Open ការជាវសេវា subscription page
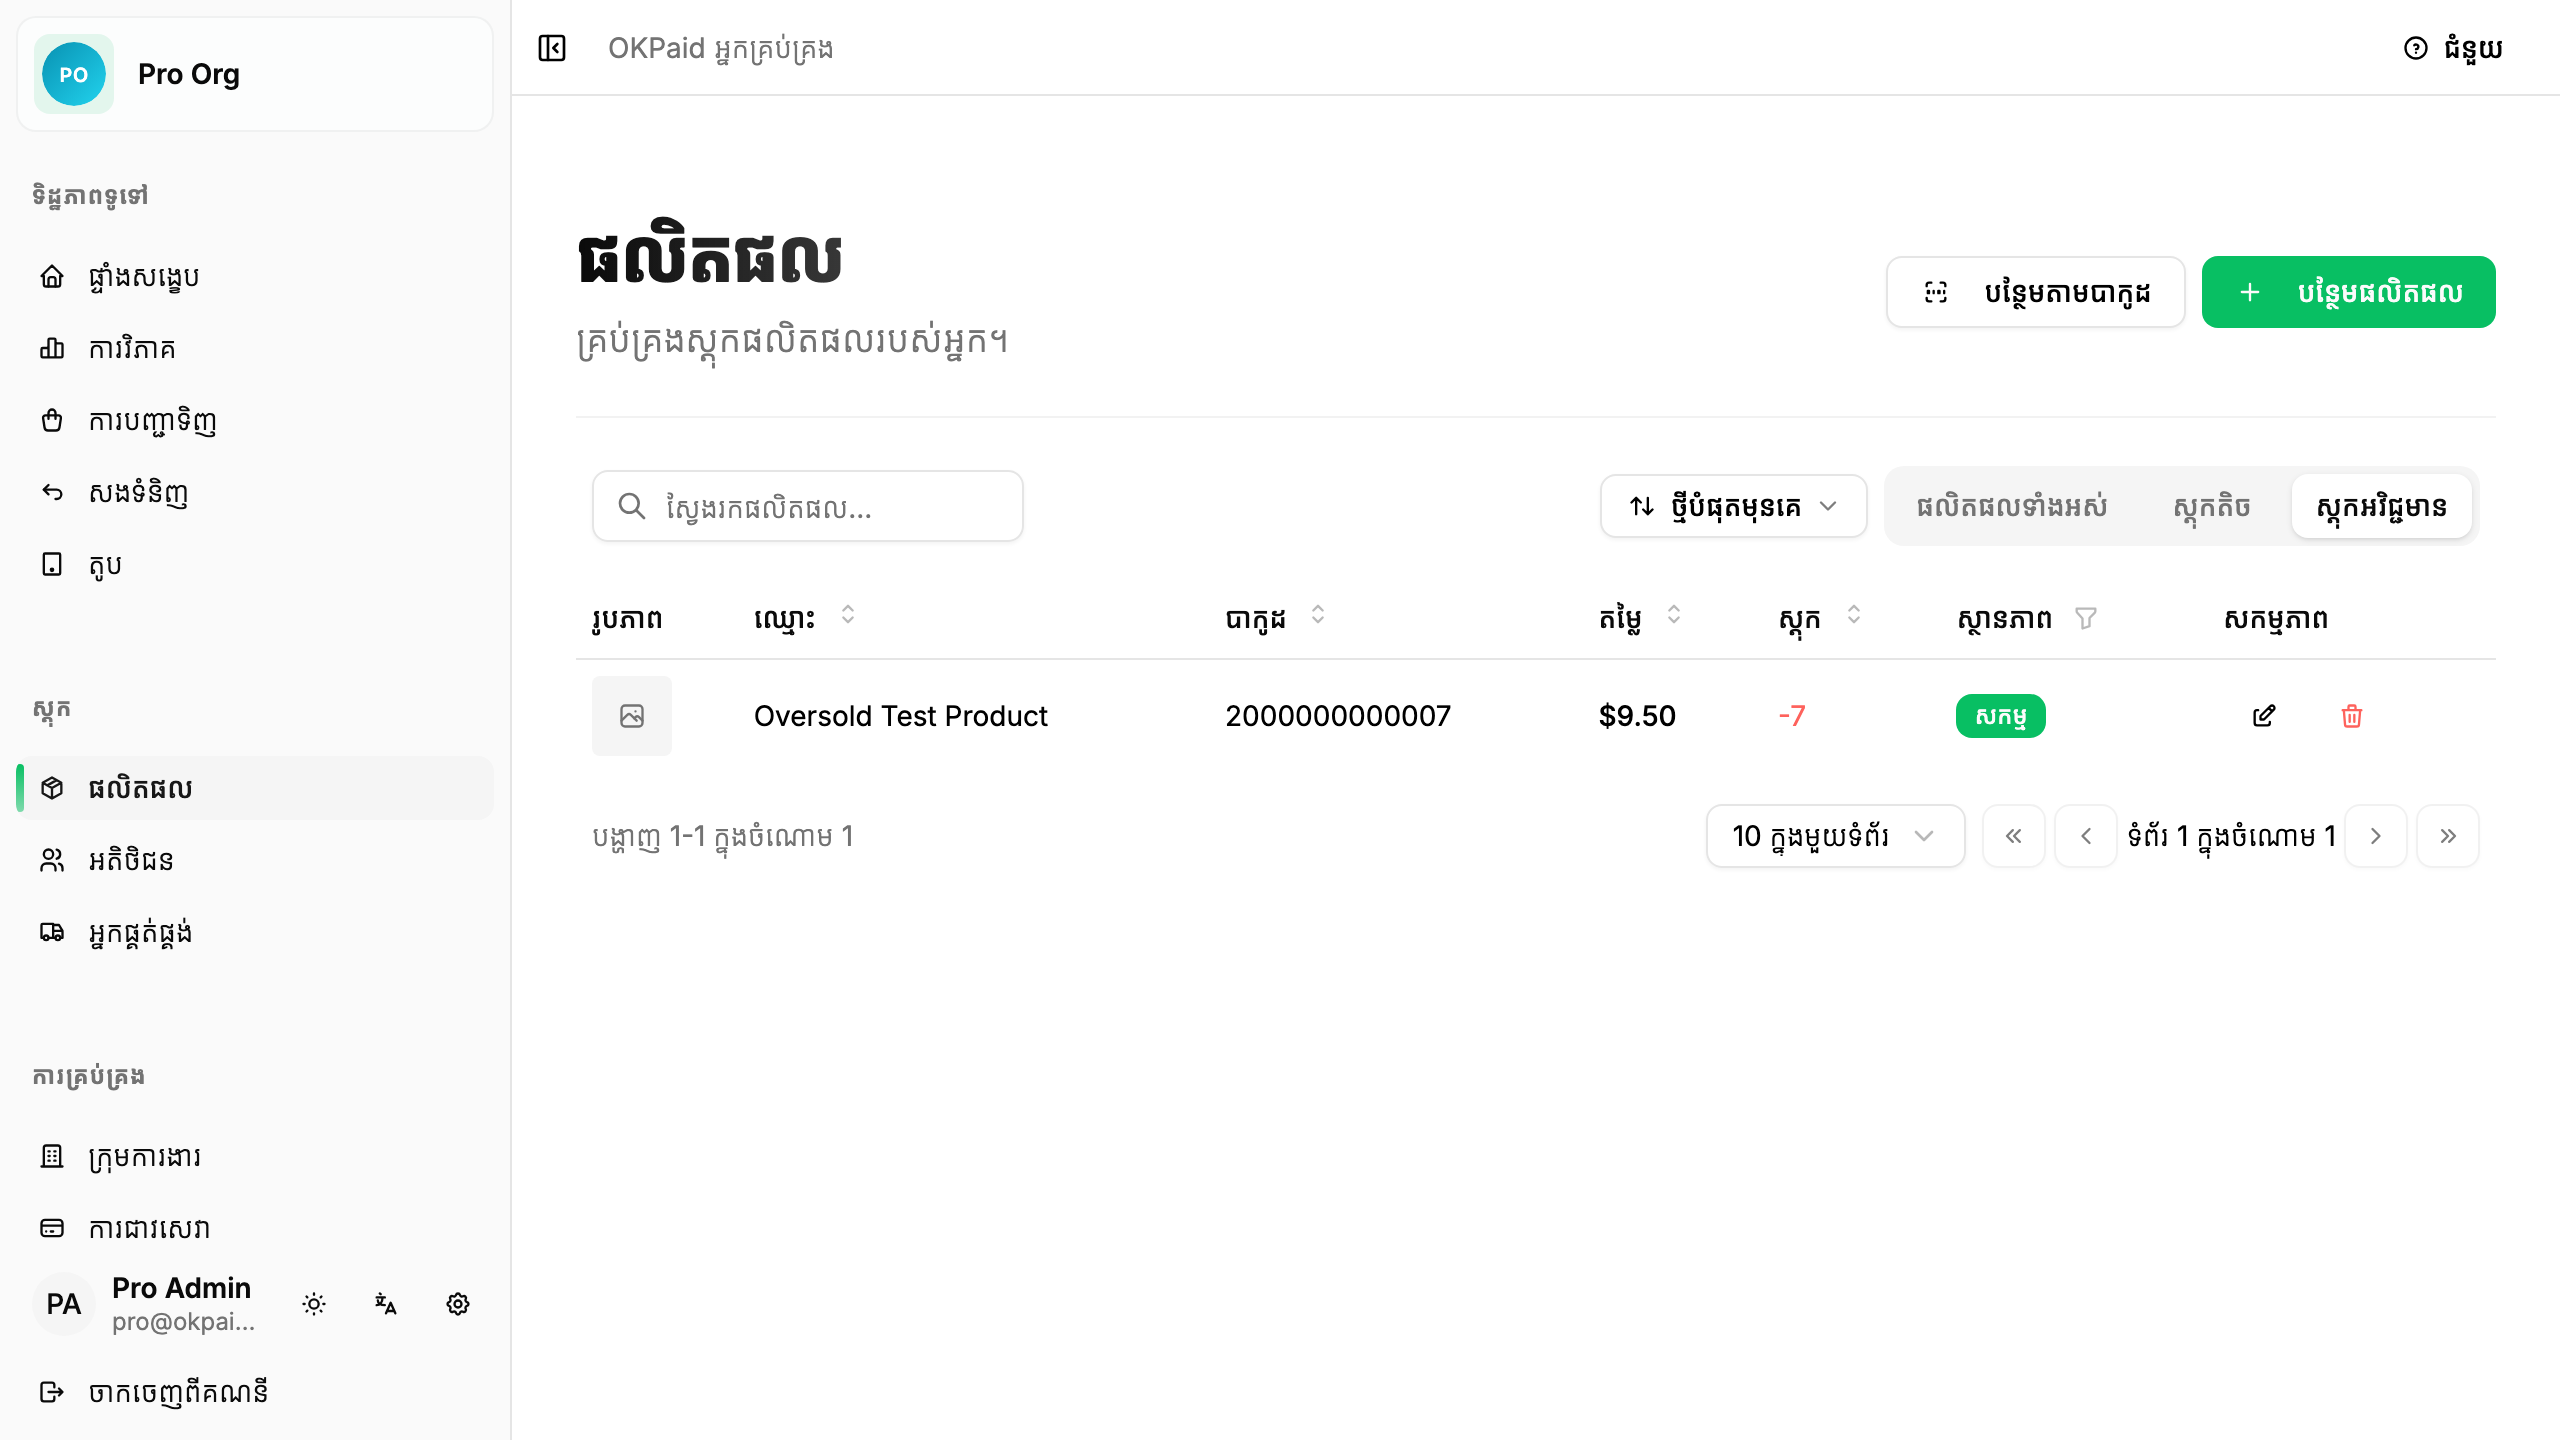Screen dimensions: 2560x1440 click(x=255, y=1228)
